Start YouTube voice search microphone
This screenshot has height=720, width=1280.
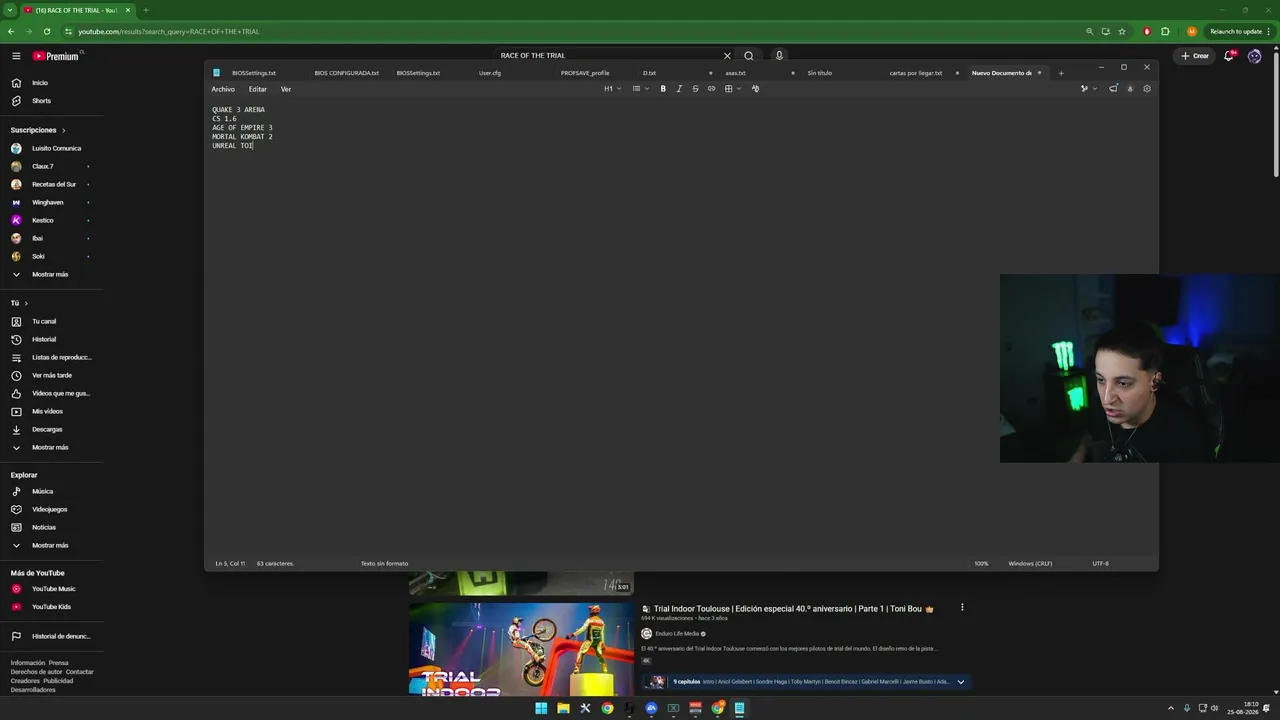click(779, 56)
